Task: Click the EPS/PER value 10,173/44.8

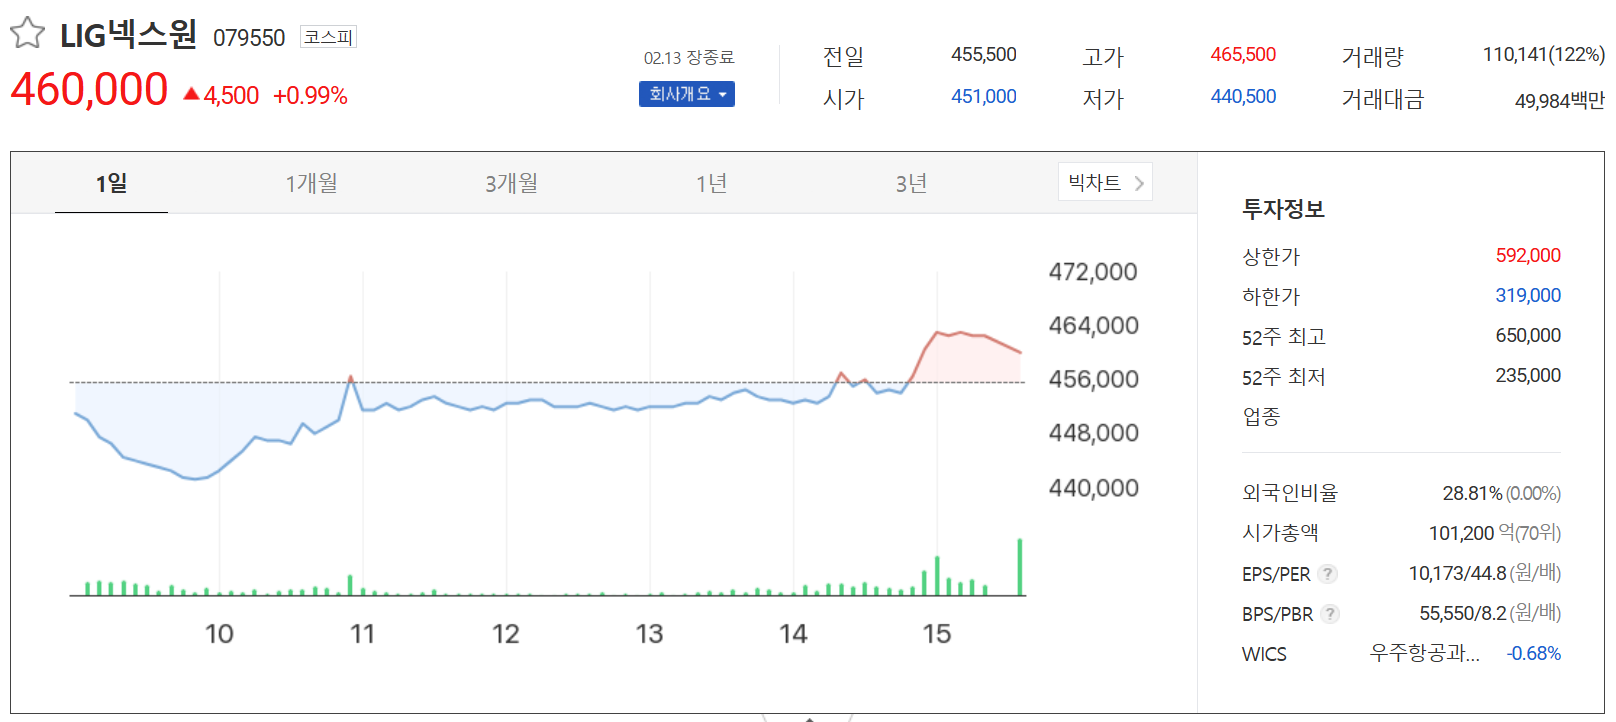Action: [1457, 574]
